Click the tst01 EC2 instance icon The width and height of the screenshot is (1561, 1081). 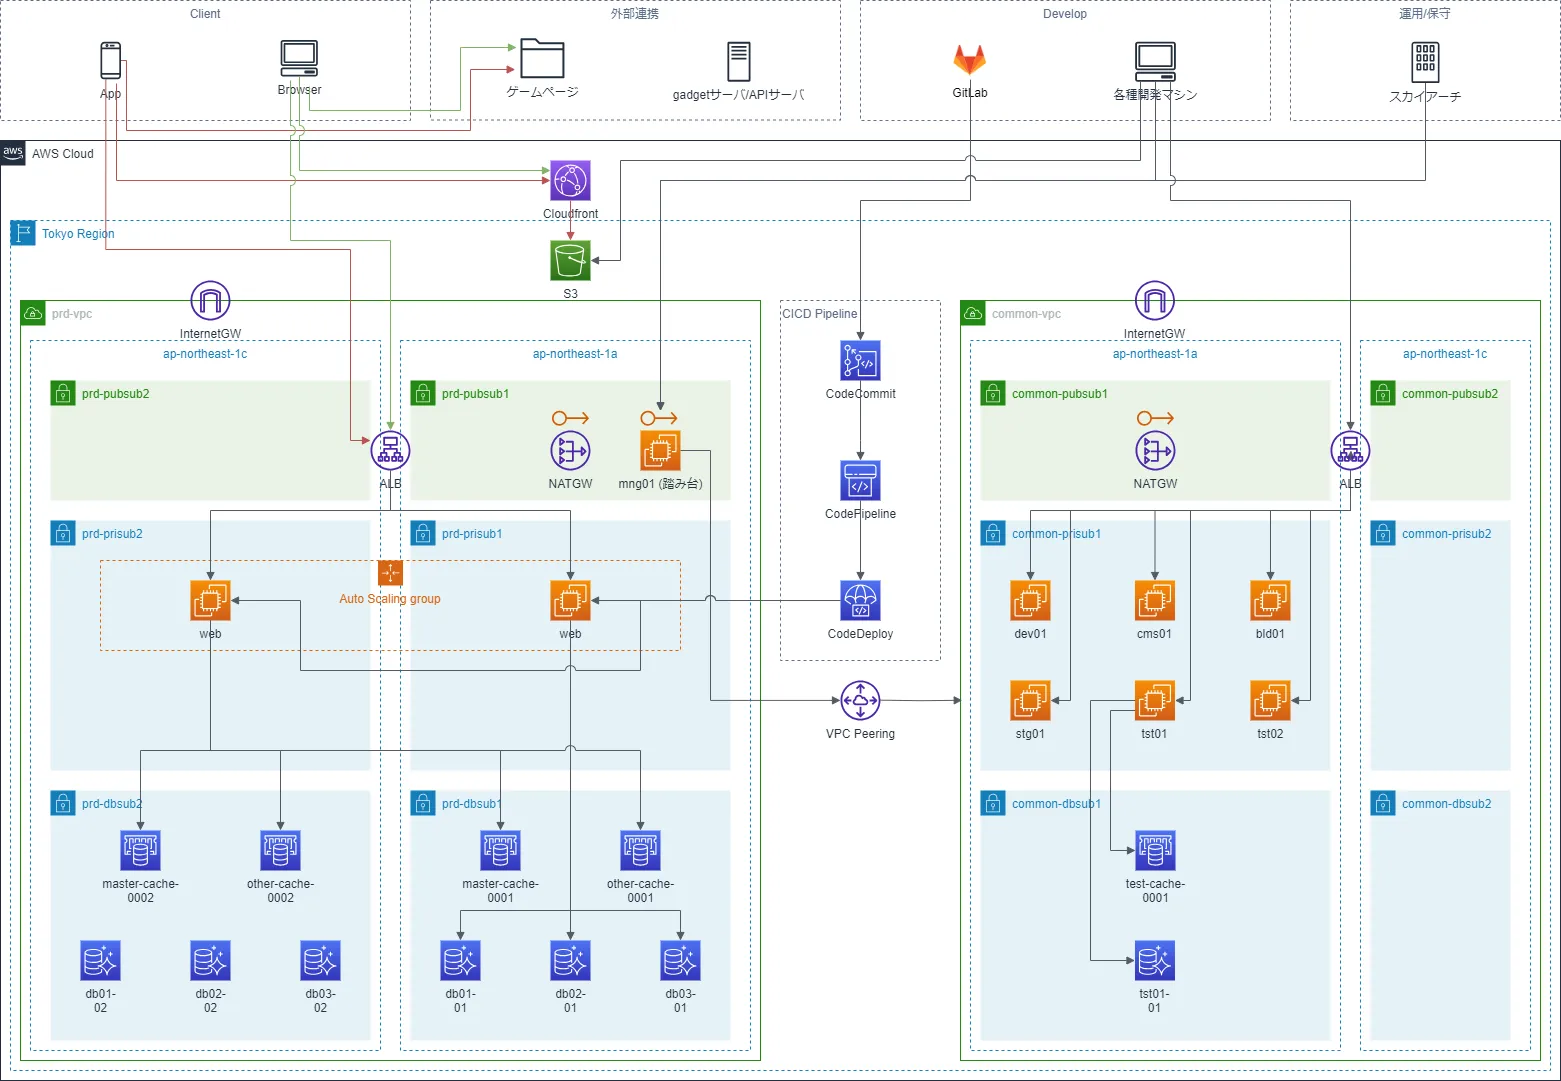(x=1155, y=701)
